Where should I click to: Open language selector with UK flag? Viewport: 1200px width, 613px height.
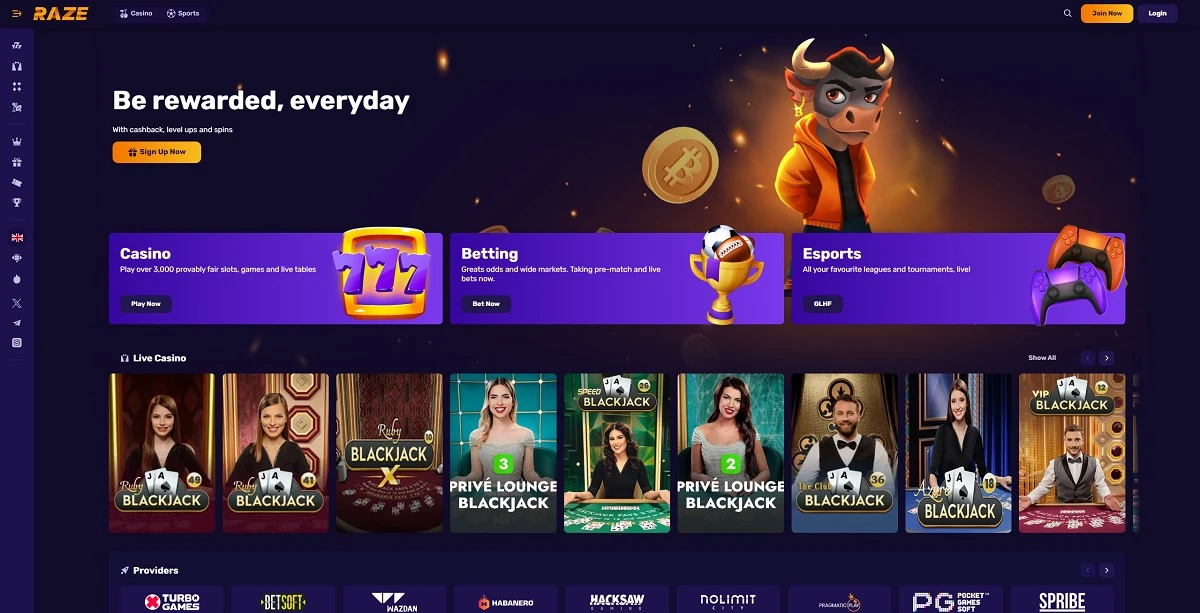pos(16,238)
